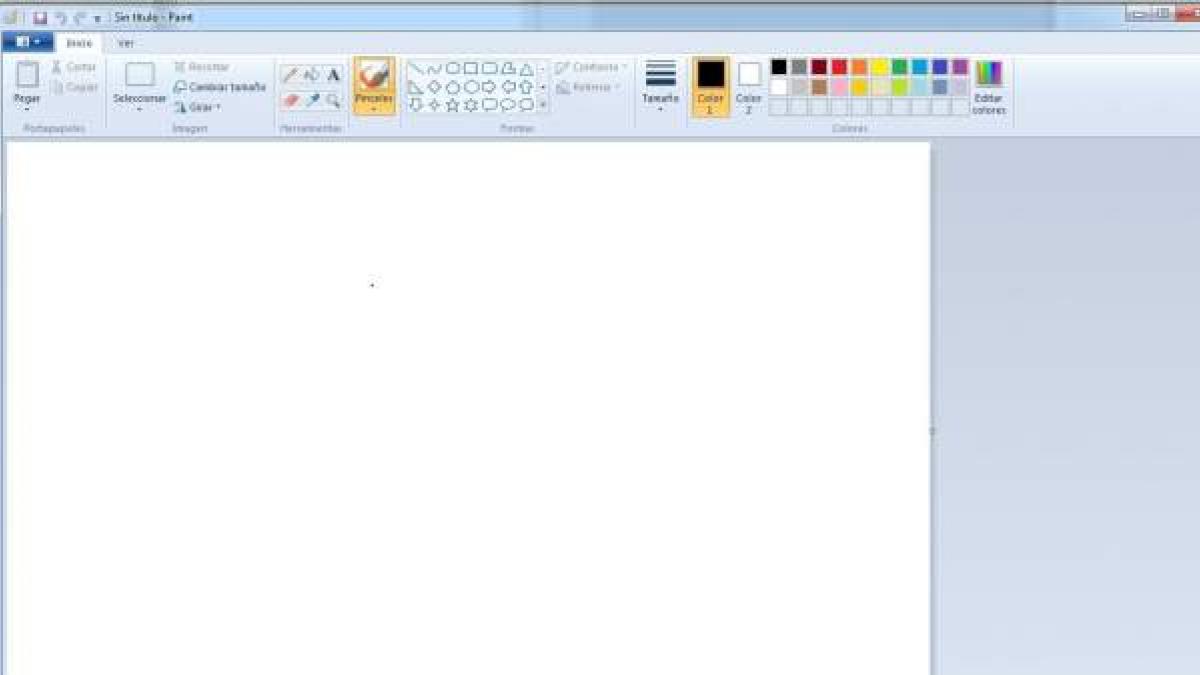Screen dimensions: 1200x675
Task: Open the Customize Quick Access Toolbar arrow
Action: pyautogui.click(x=97, y=18)
